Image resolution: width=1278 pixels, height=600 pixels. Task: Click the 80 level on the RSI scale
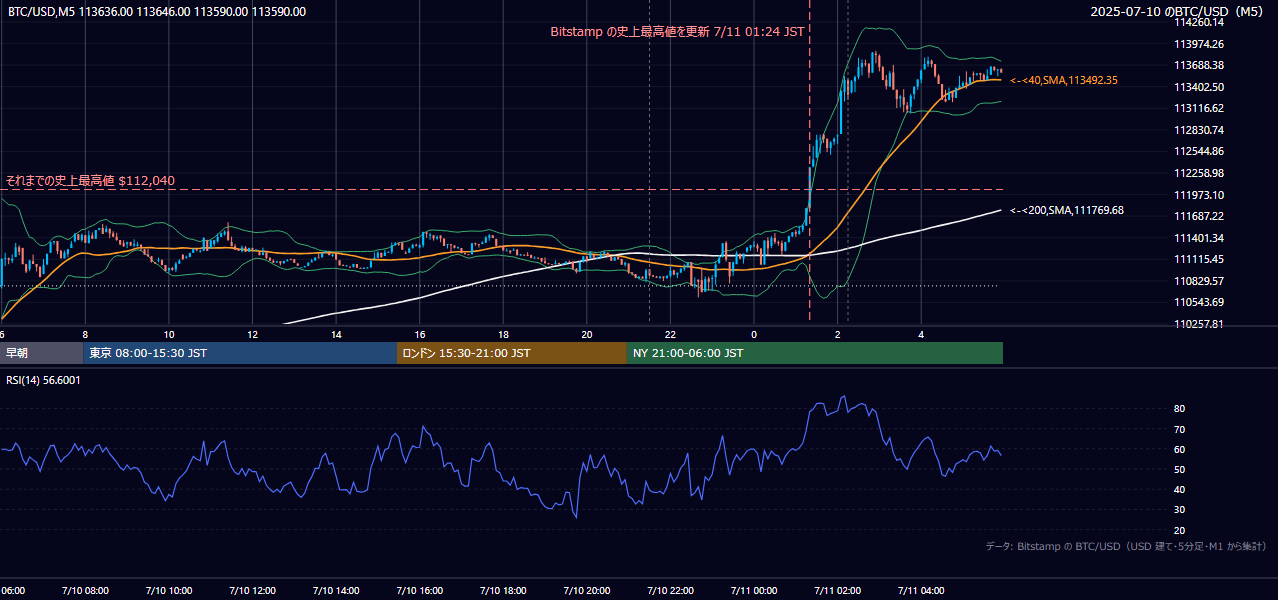pyautogui.click(x=1179, y=409)
